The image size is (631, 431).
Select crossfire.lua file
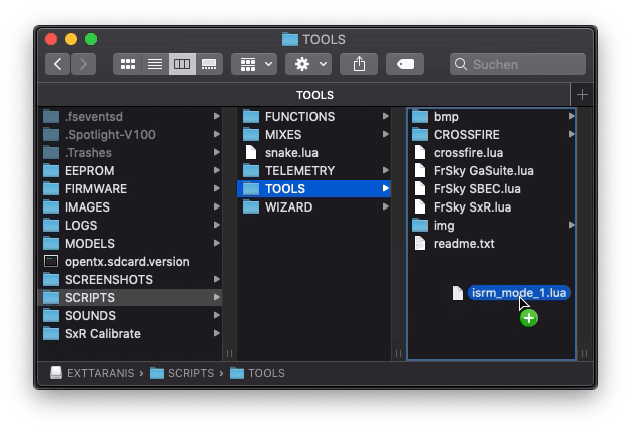pyautogui.click(x=468, y=153)
